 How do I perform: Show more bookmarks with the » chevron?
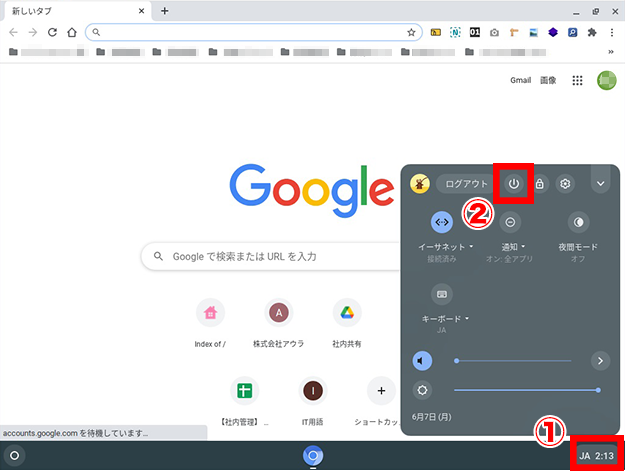(611, 52)
